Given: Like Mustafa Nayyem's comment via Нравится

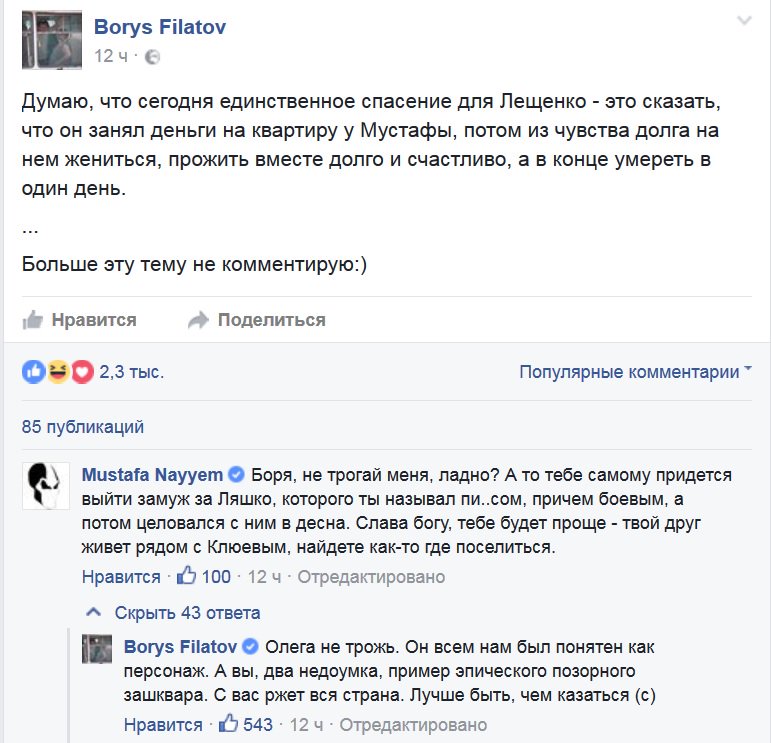Looking at the screenshot, I should click(x=120, y=577).
